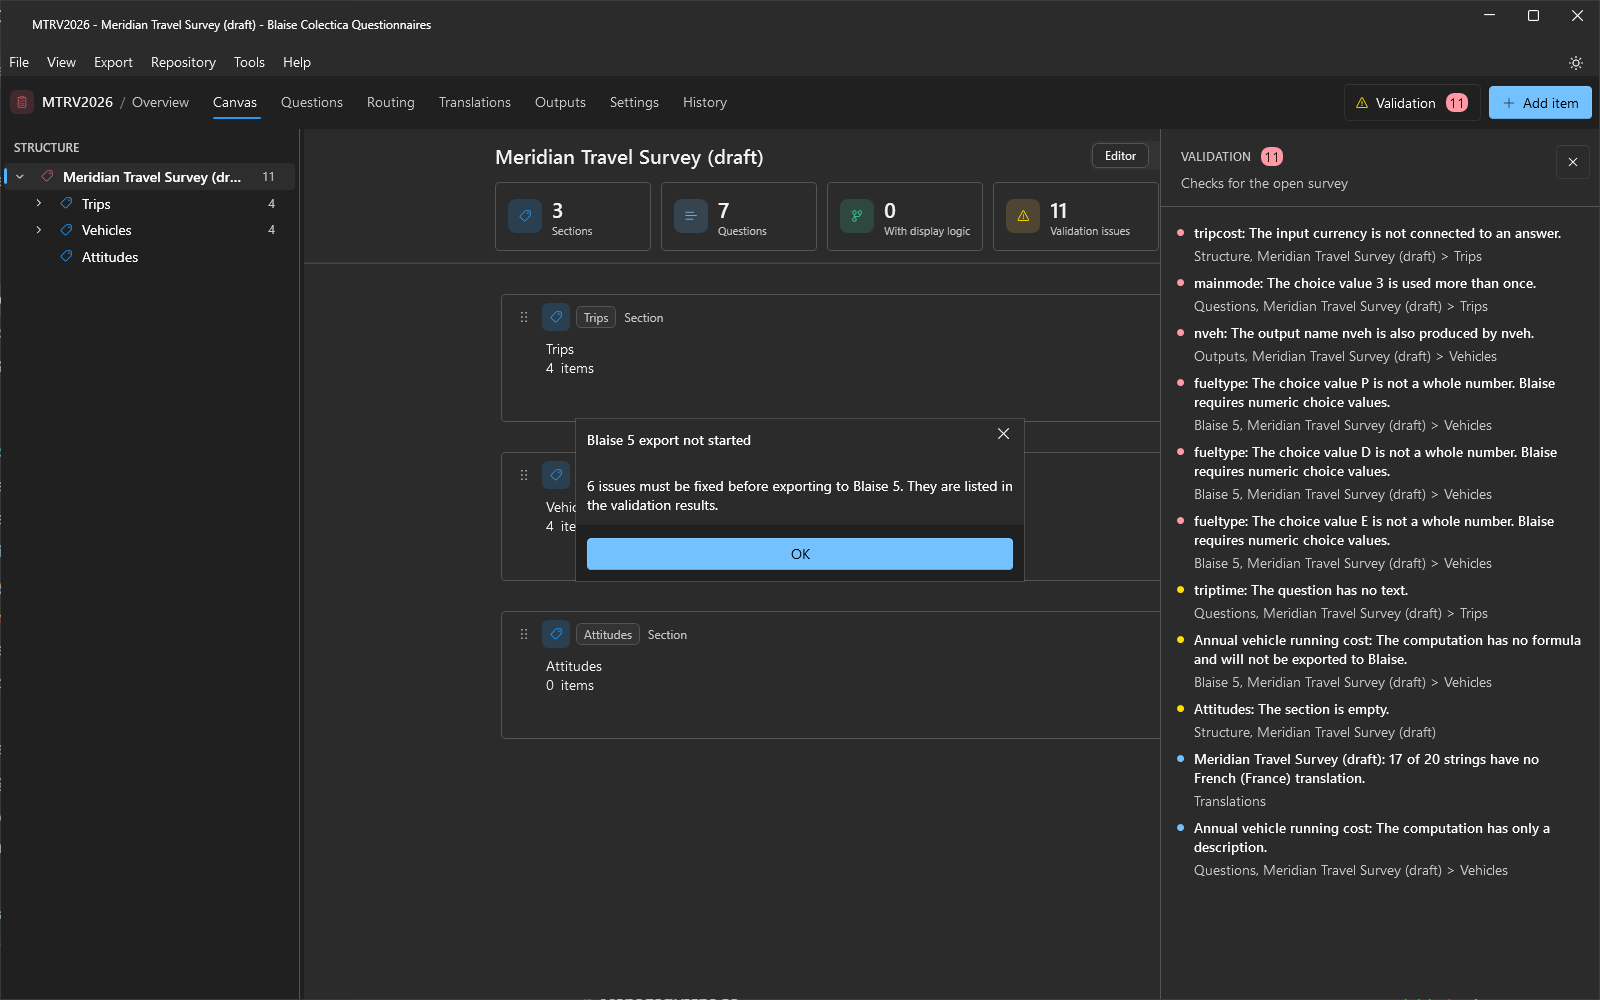Click the Validation warning triangle icon
The height and width of the screenshot is (1000, 1600).
coord(1362,103)
